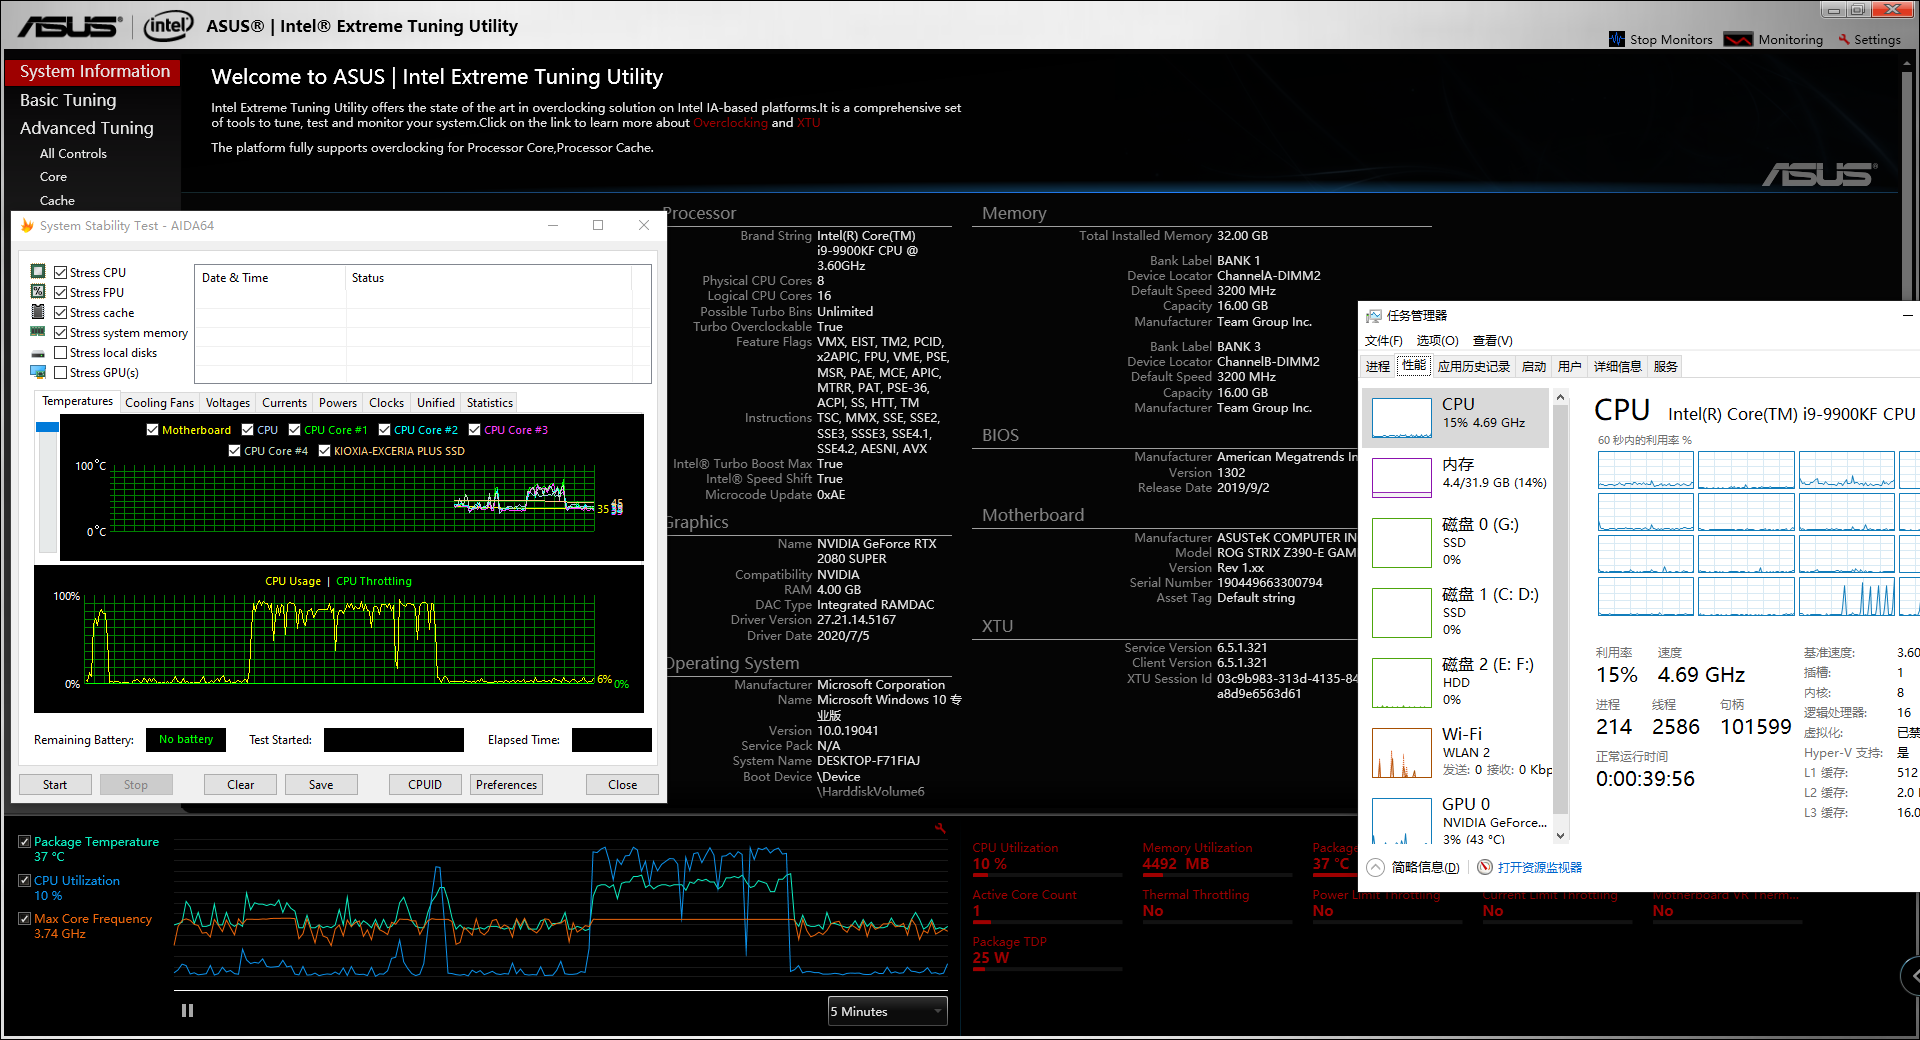Open the 5 Minutes time range dropdown

point(887,1011)
